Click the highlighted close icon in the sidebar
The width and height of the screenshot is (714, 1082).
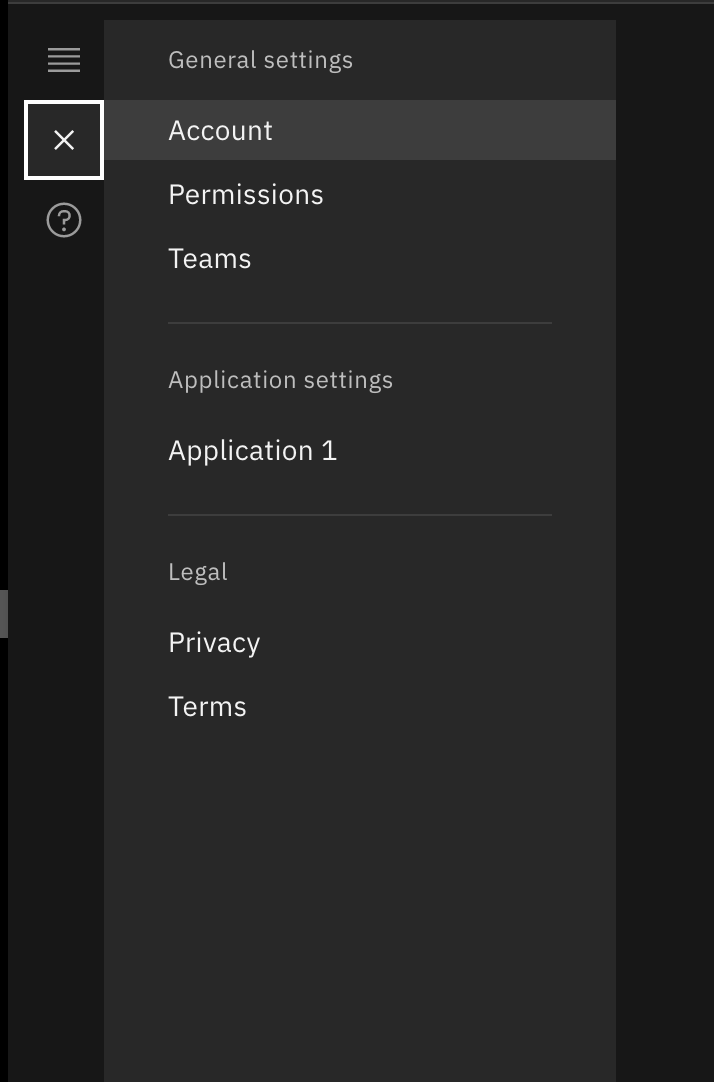point(63,140)
